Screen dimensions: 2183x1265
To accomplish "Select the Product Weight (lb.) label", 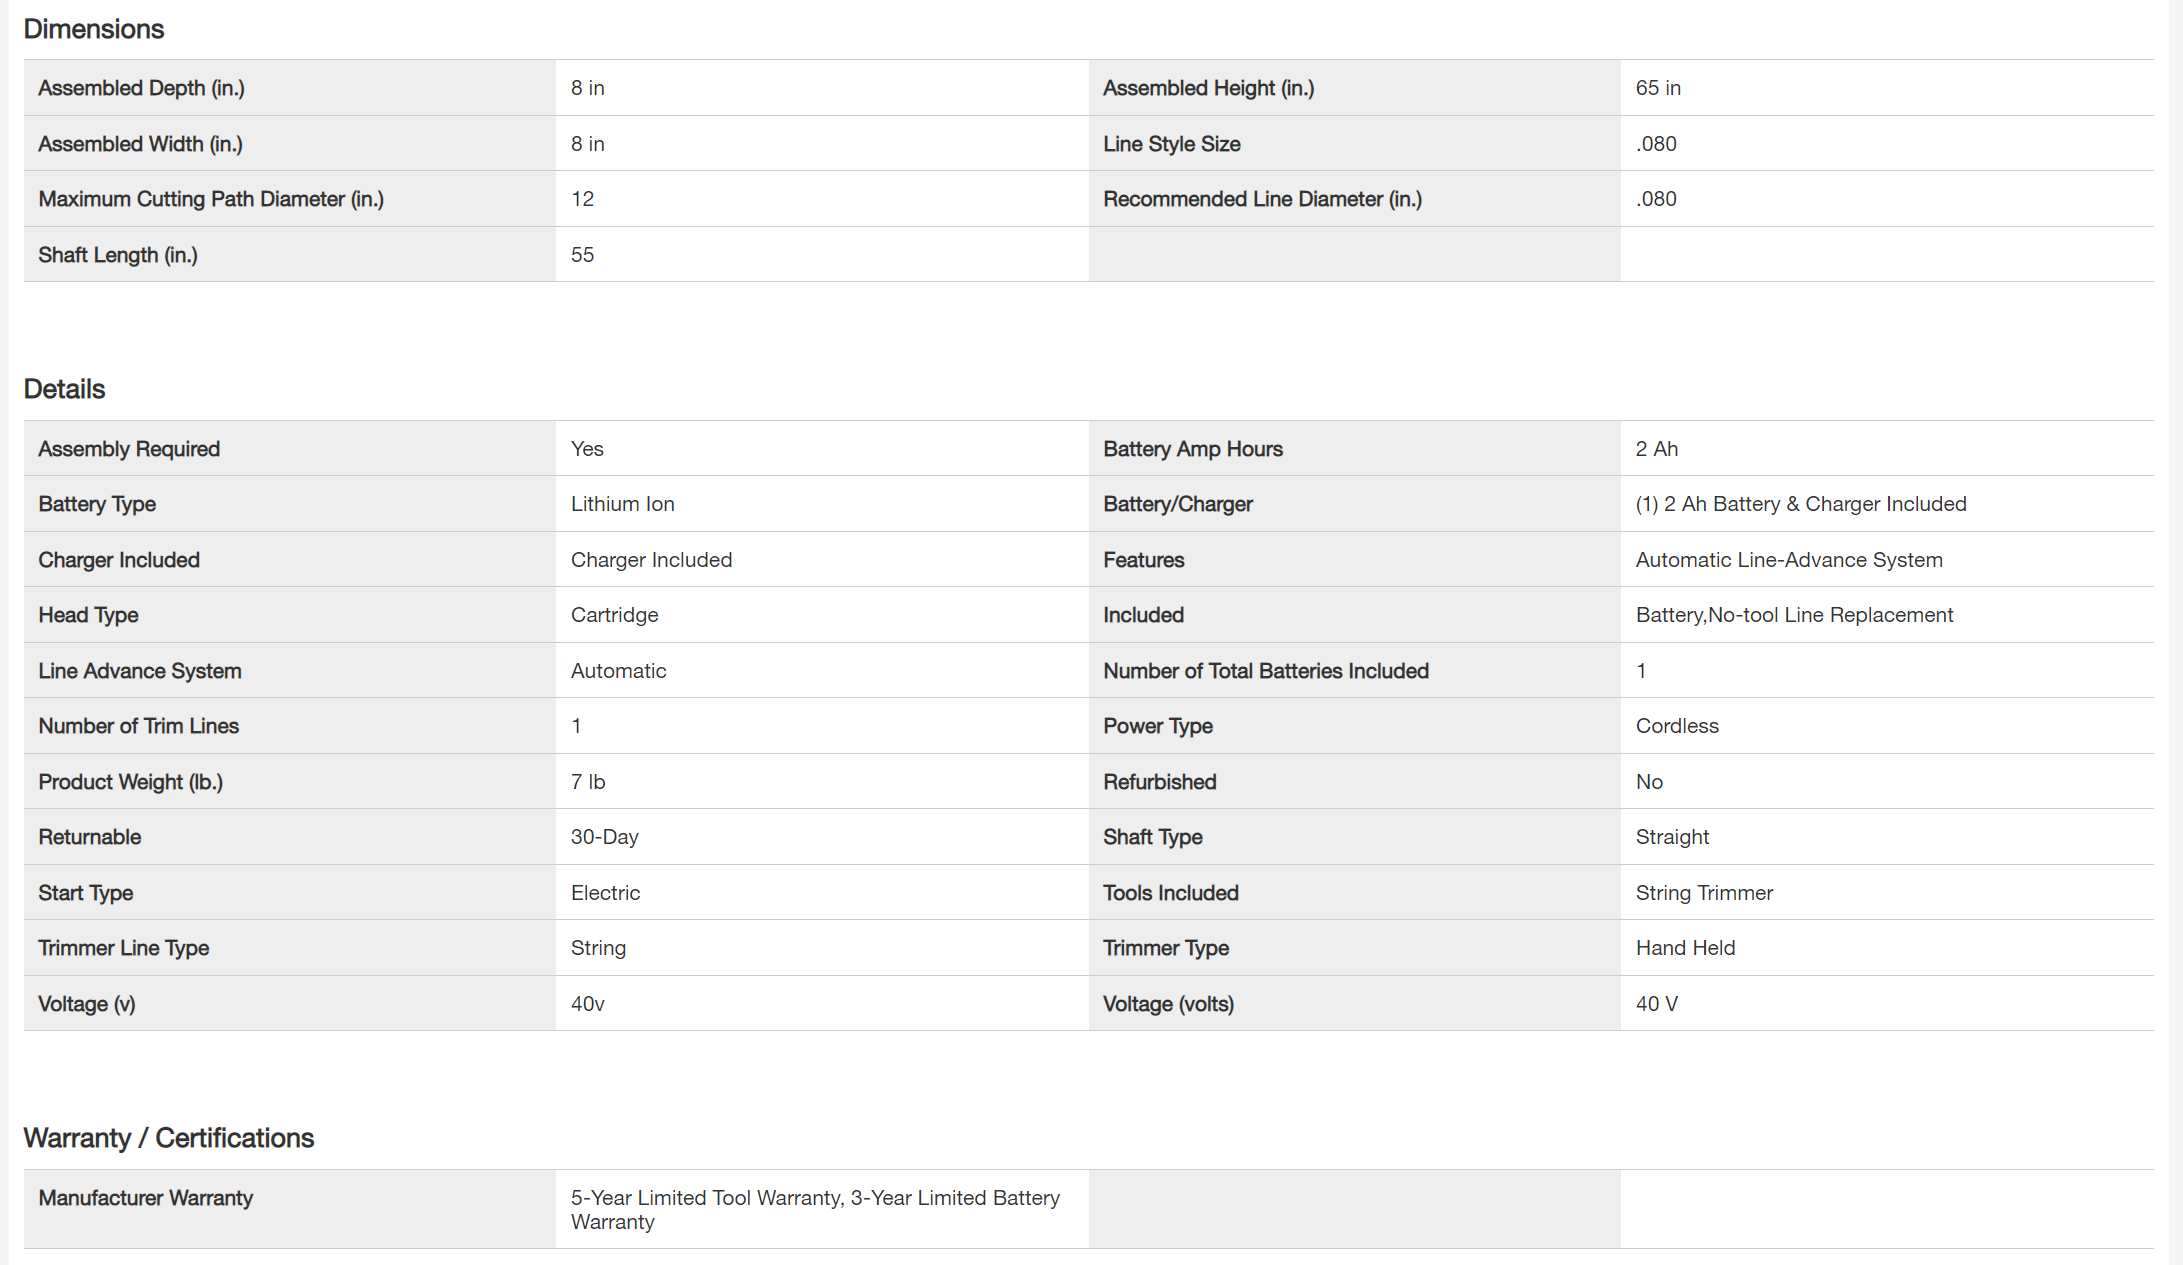I will (x=130, y=782).
